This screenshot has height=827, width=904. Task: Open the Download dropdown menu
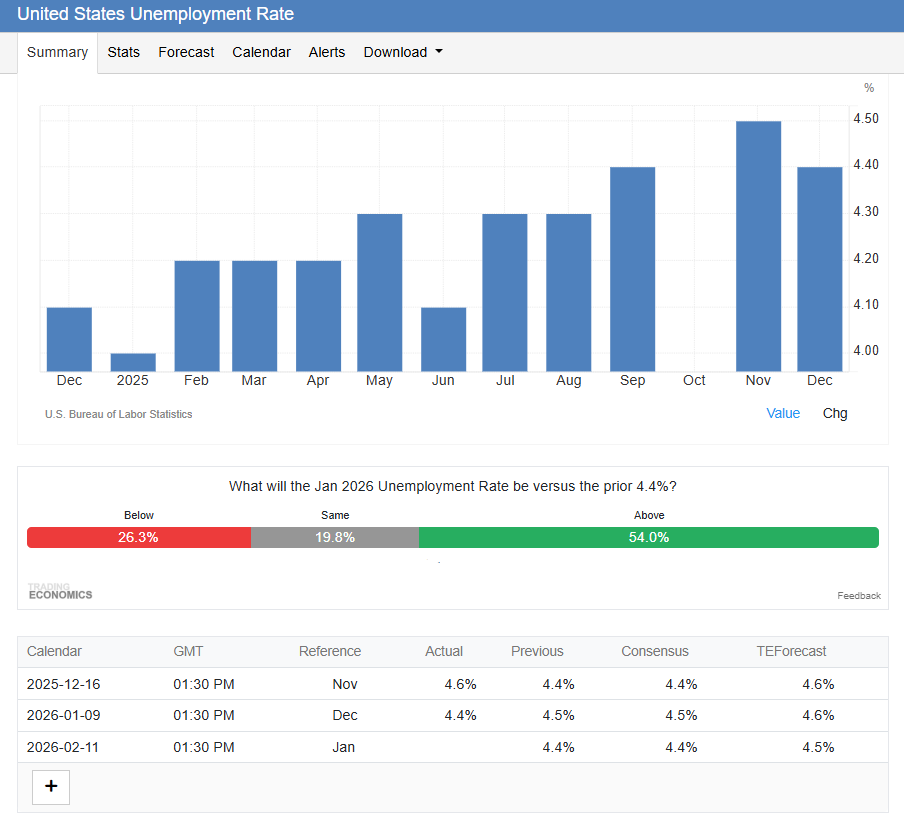pyautogui.click(x=402, y=52)
